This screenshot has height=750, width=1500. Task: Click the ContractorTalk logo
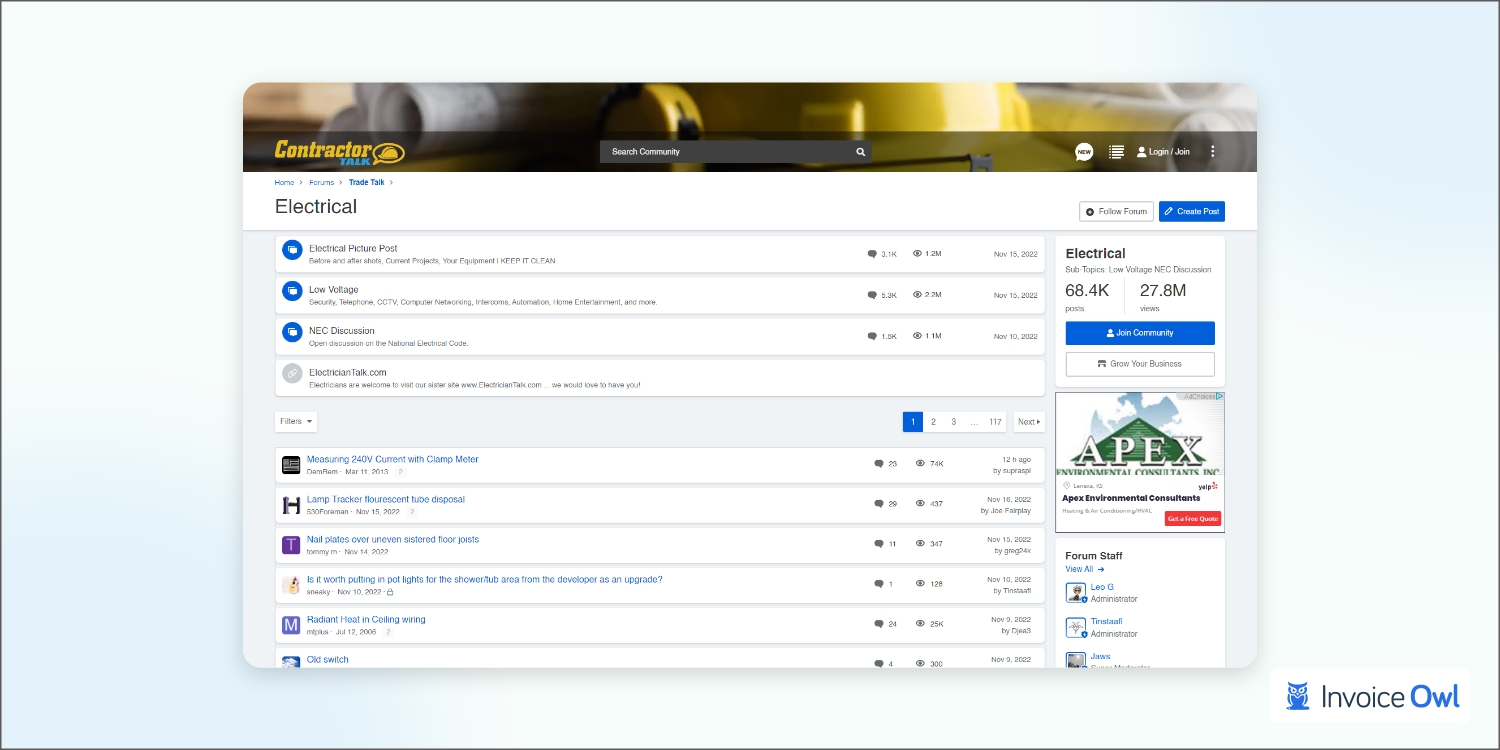[x=340, y=152]
